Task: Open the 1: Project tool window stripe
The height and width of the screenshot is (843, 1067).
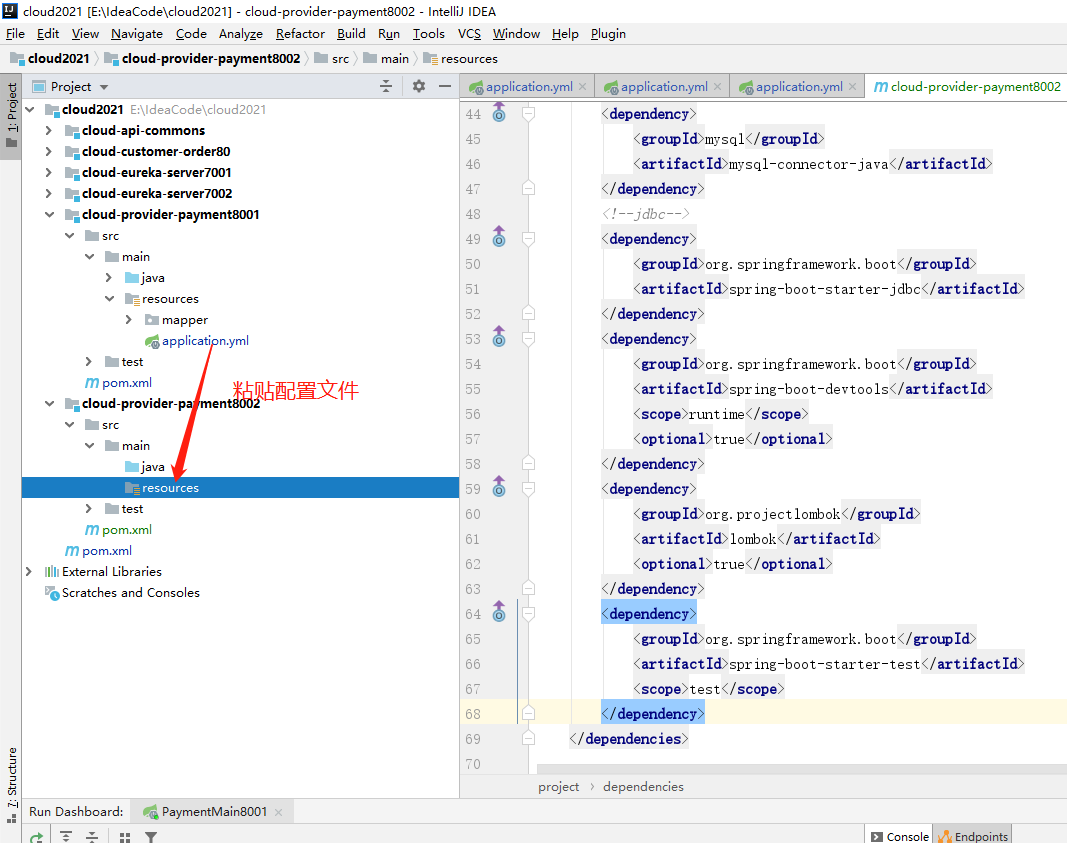Action: (x=11, y=116)
